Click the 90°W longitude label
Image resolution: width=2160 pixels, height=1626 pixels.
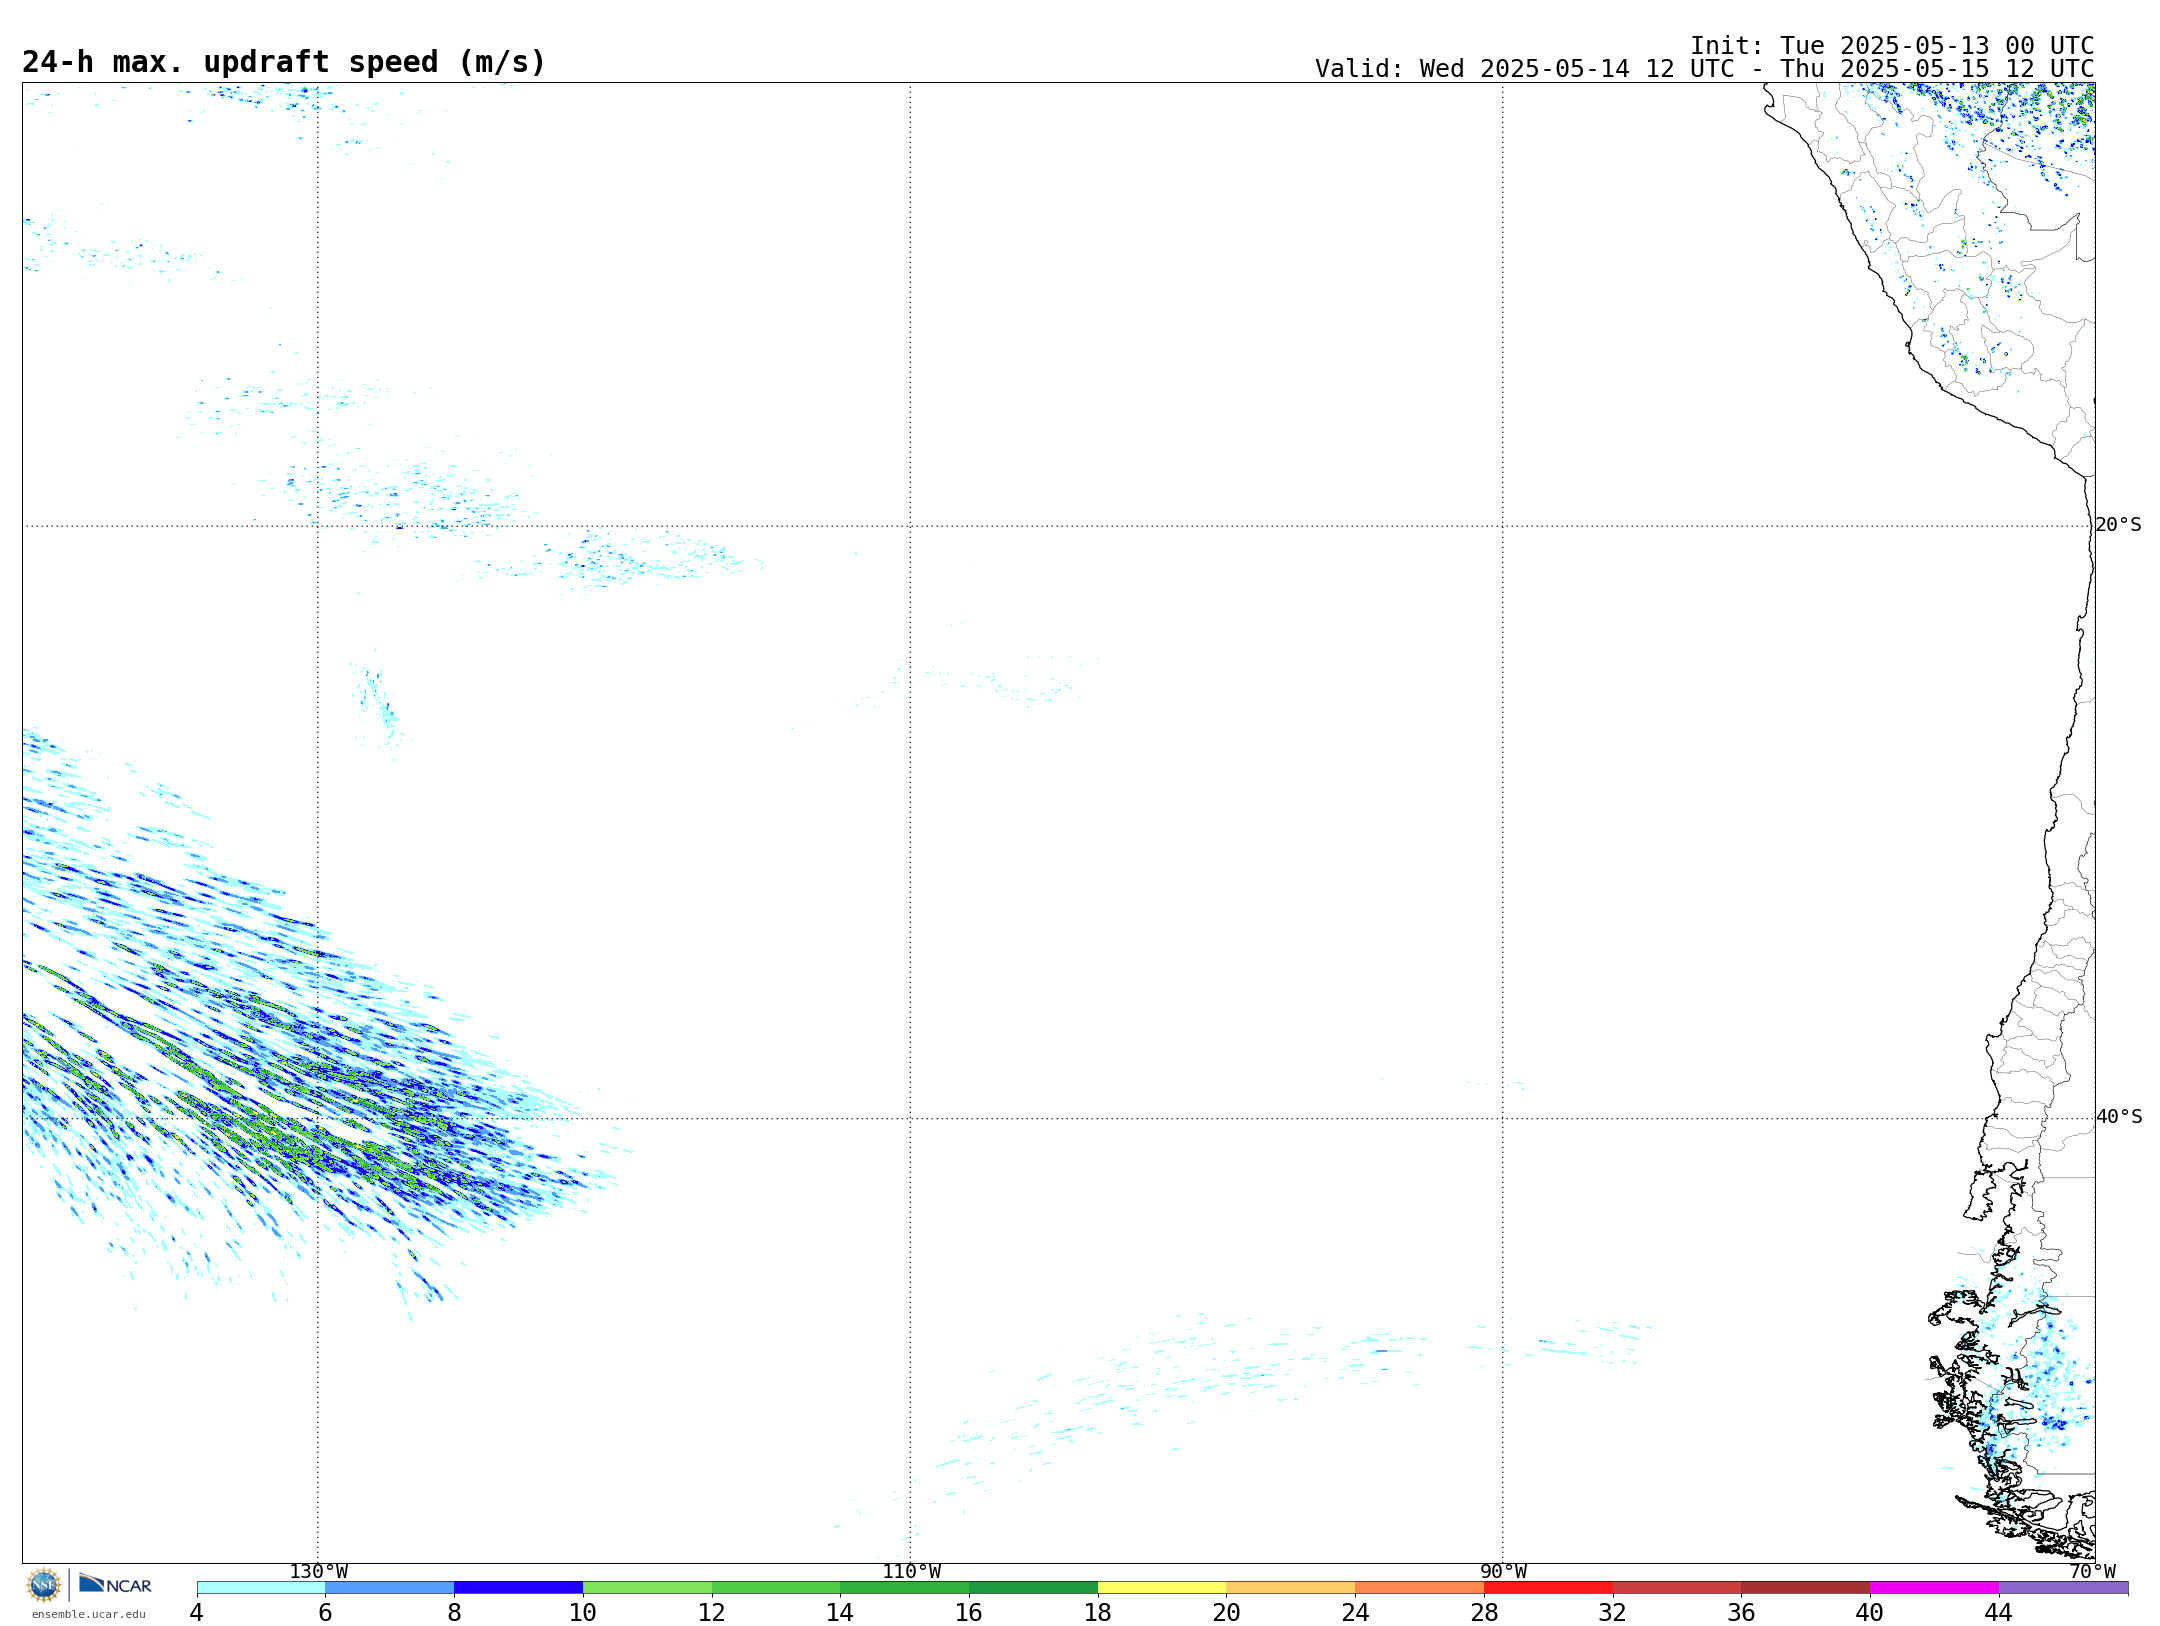[x=1503, y=1572]
